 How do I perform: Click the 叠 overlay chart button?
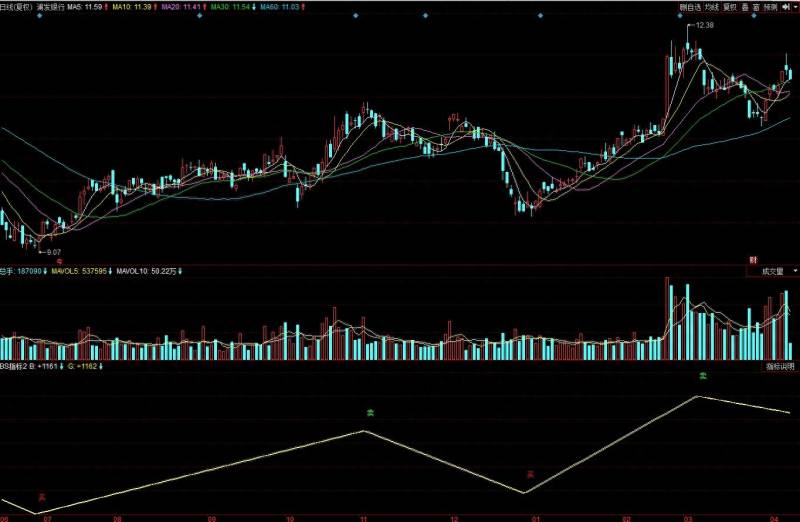click(745, 7)
